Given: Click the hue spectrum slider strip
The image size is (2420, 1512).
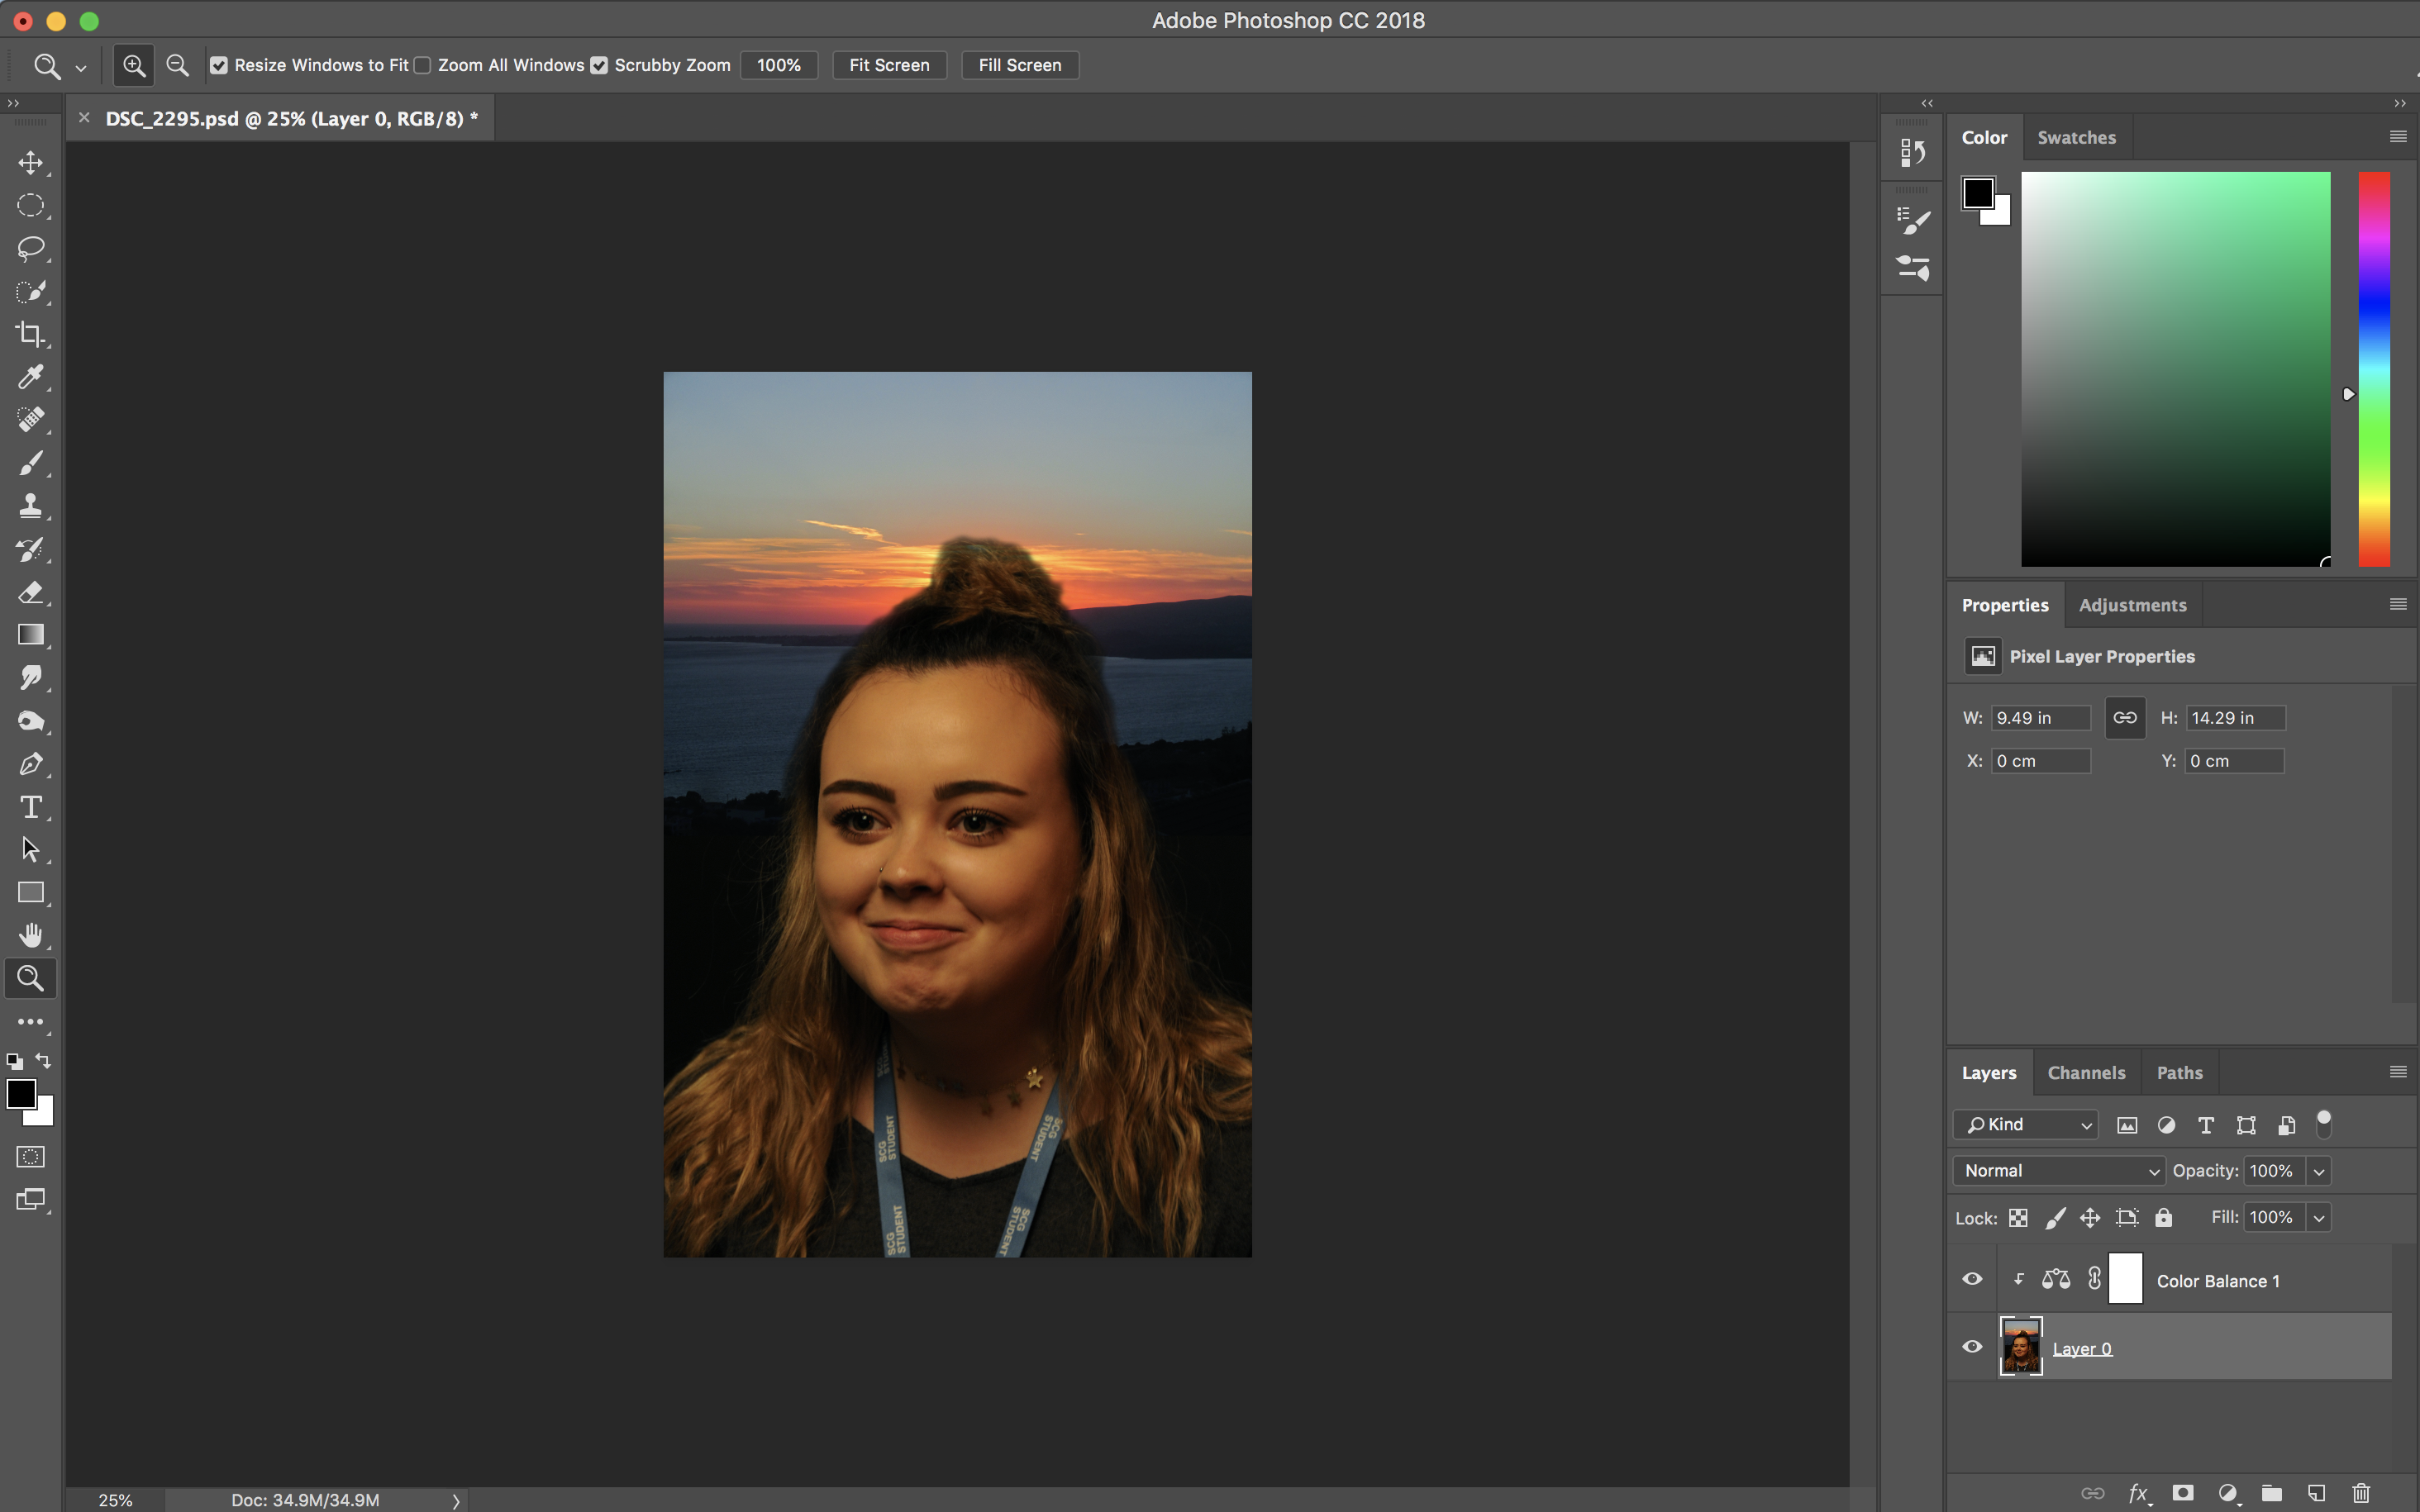Looking at the screenshot, I should [2374, 369].
